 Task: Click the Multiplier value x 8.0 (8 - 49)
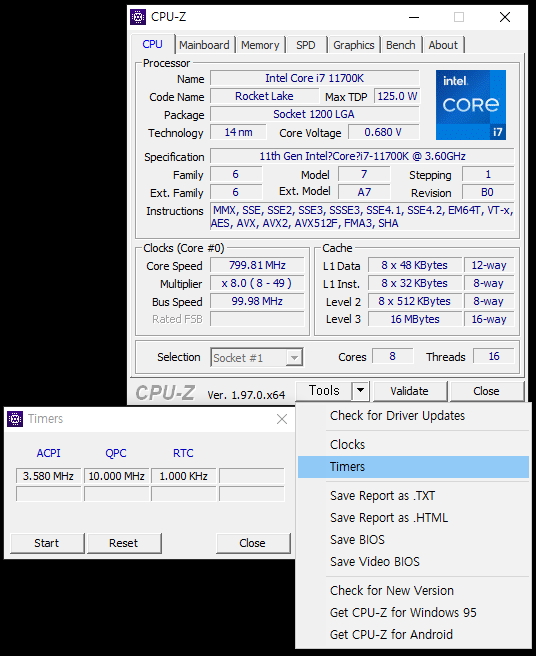[257, 283]
